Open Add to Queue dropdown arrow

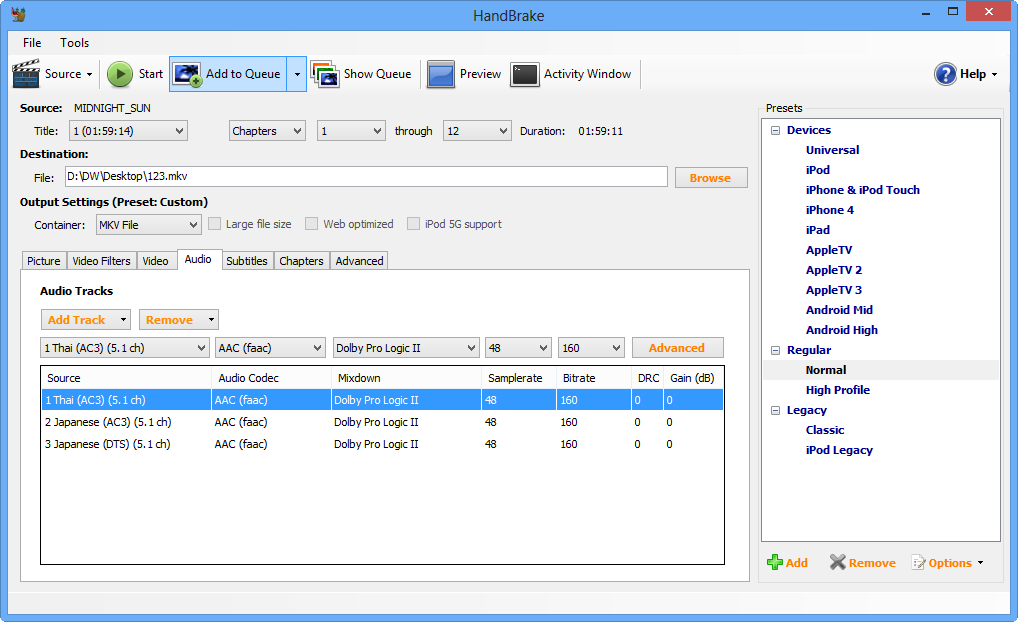tap(297, 74)
